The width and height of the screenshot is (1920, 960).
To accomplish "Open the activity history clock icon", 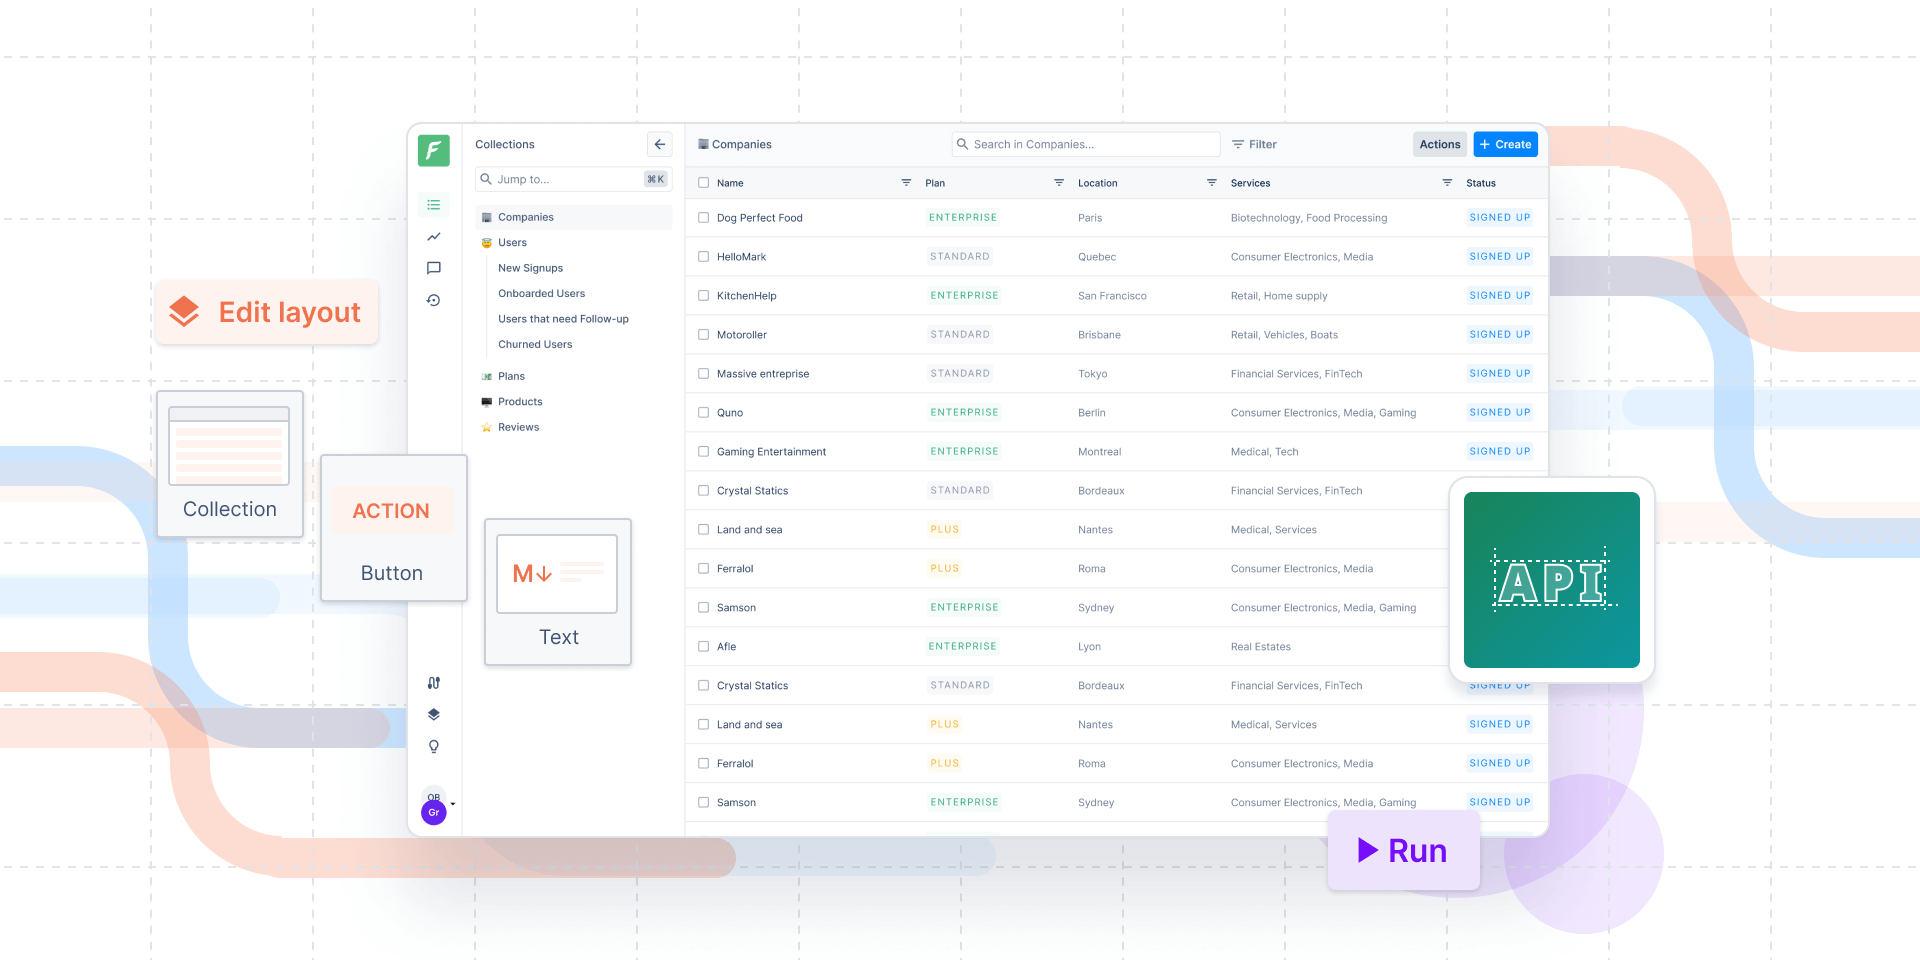I will (x=433, y=300).
